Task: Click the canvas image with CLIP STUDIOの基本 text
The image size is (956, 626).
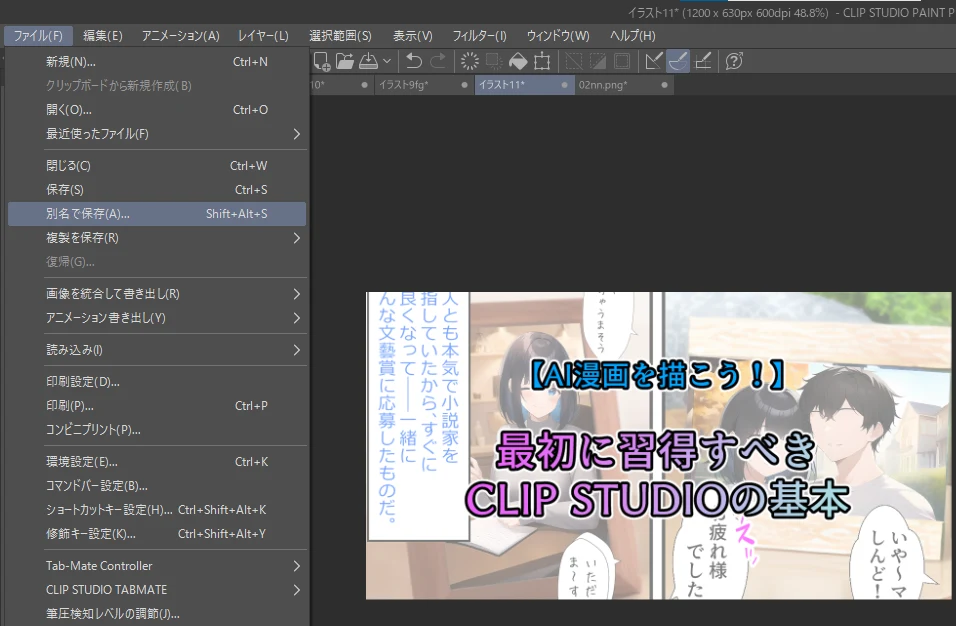Action: click(658, 446)
